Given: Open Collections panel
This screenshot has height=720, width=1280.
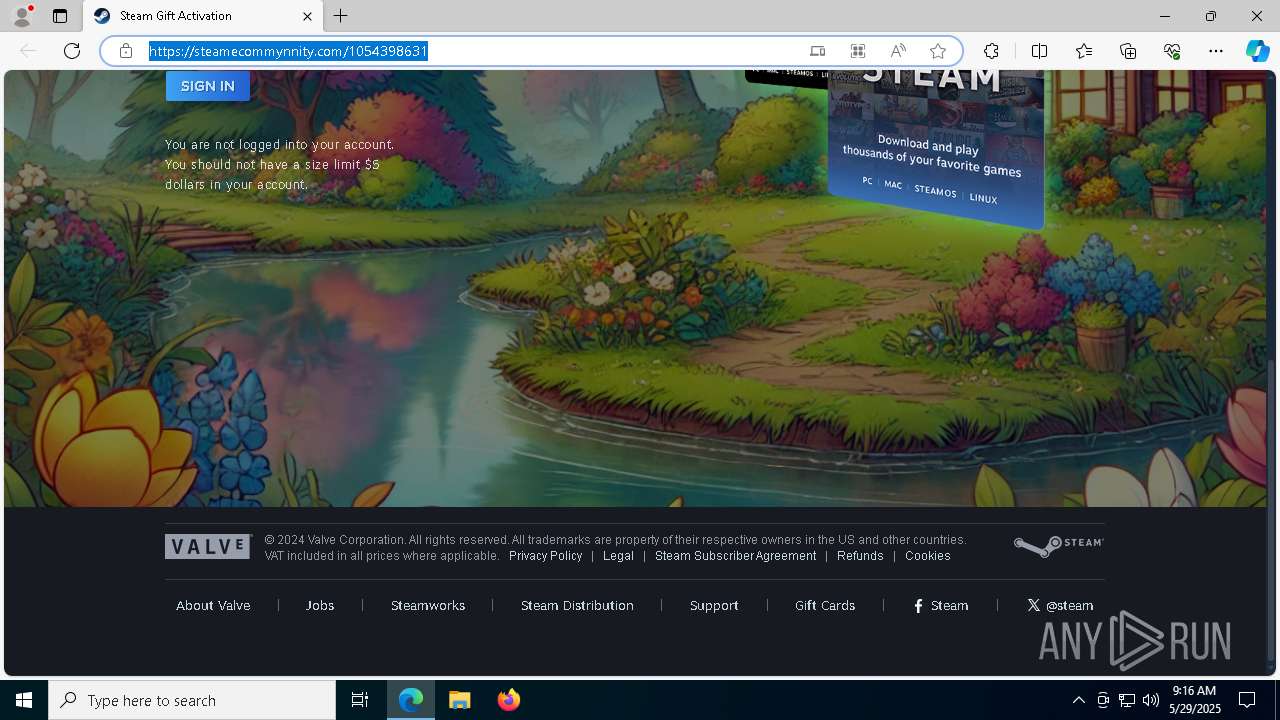Looking at the screenshot, I should click(x=1128, y=51).
